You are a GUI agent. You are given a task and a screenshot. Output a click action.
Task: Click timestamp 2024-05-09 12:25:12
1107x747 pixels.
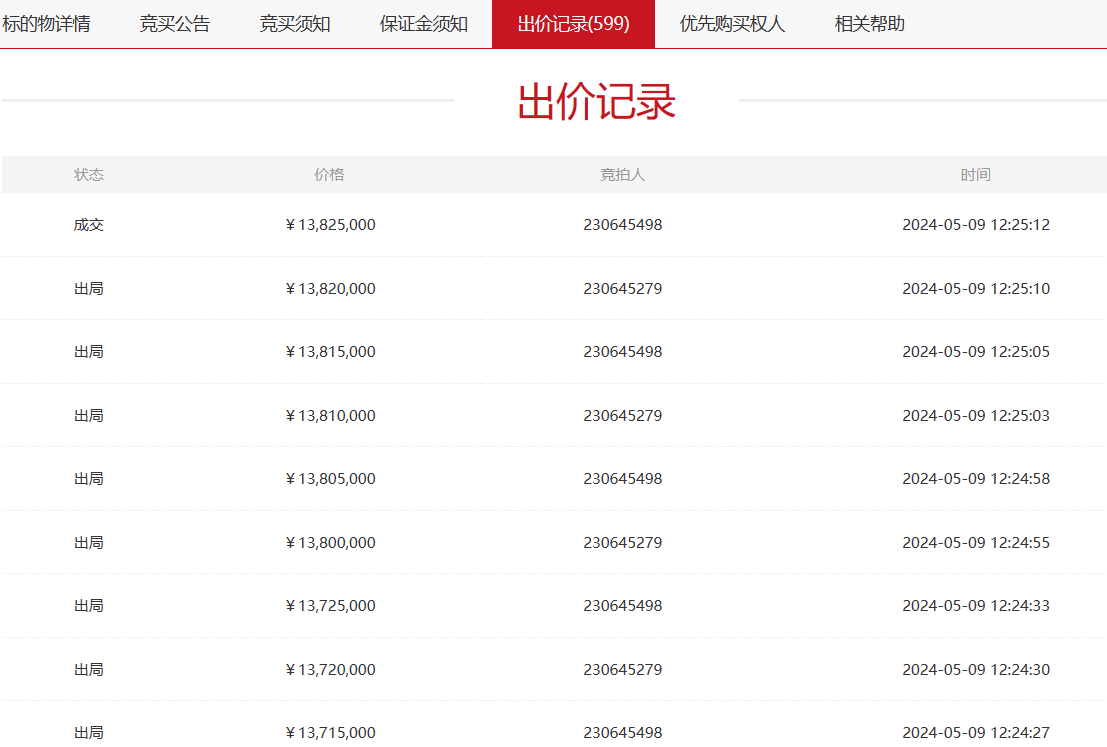tap(976, 225)
